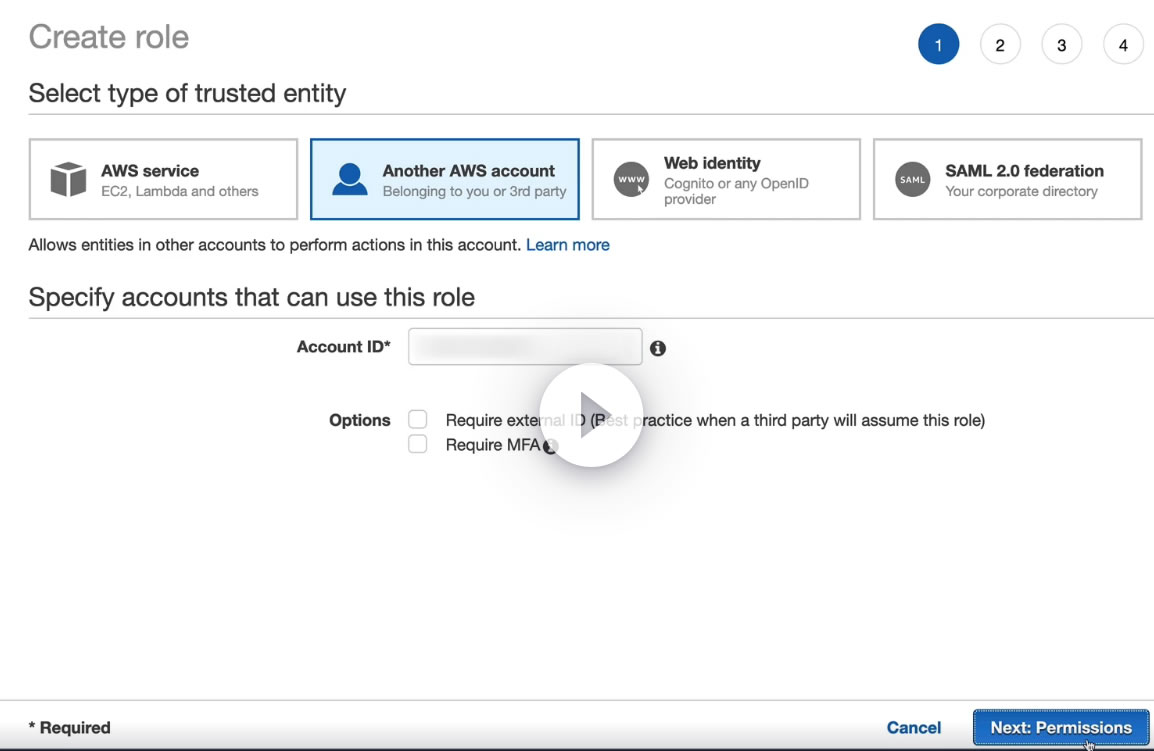Choose the AWS service entity card
The height and width of the screenshot is (751, 1154).
163,180
